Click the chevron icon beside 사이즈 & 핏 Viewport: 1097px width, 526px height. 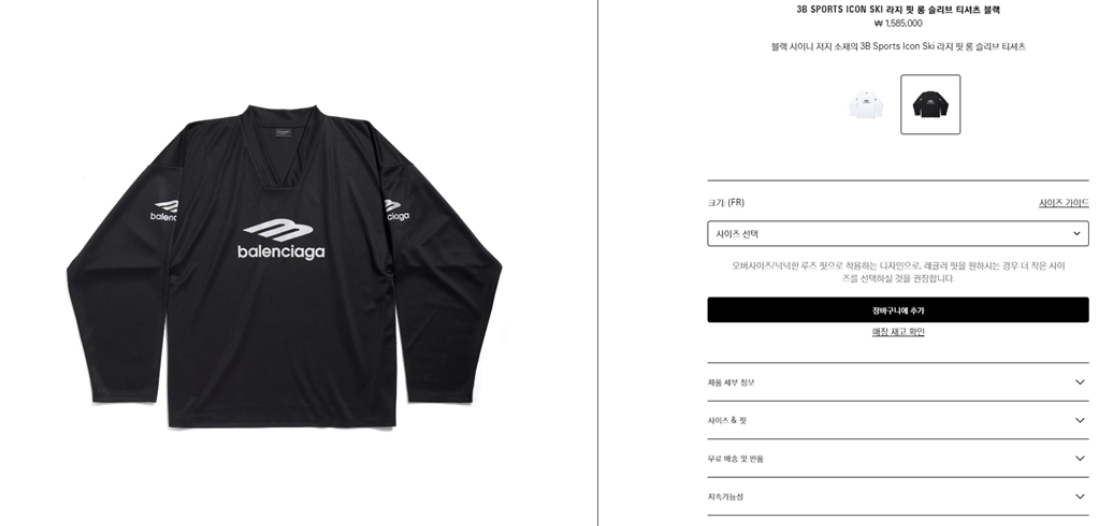pos(1080,420)
